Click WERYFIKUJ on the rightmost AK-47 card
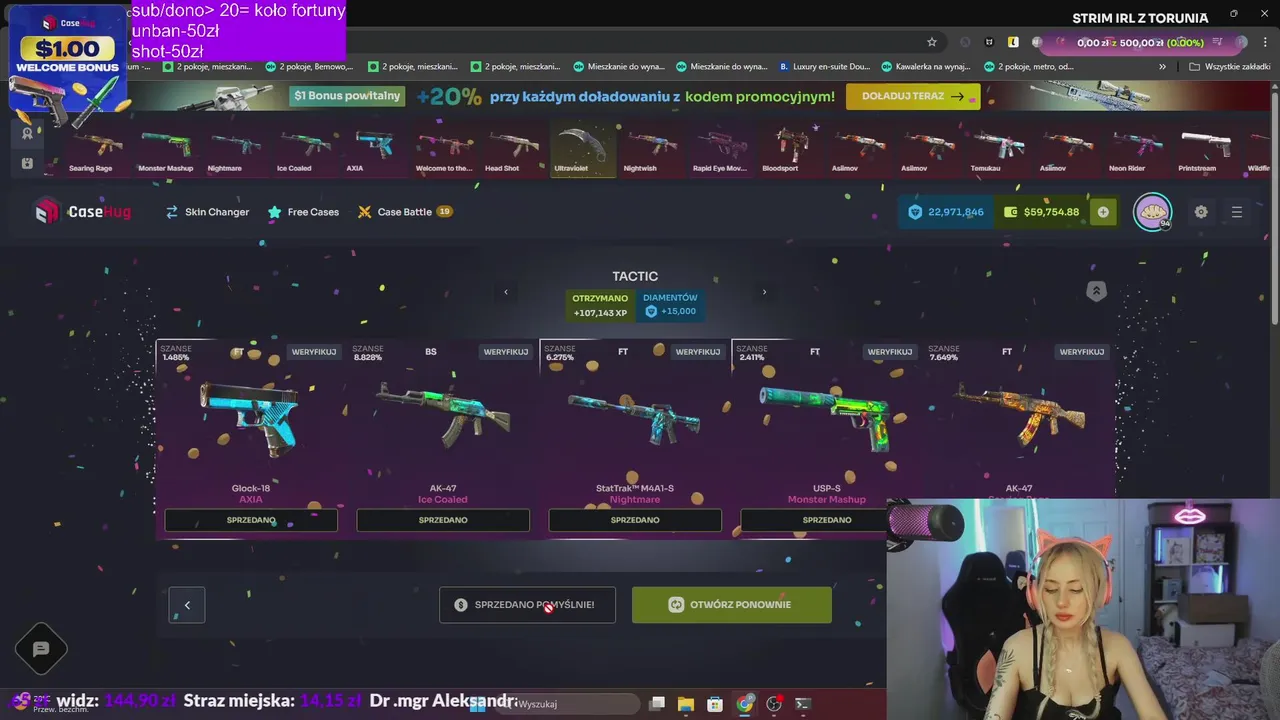Screen dimensions: 1280x720 pos(1082,352)
